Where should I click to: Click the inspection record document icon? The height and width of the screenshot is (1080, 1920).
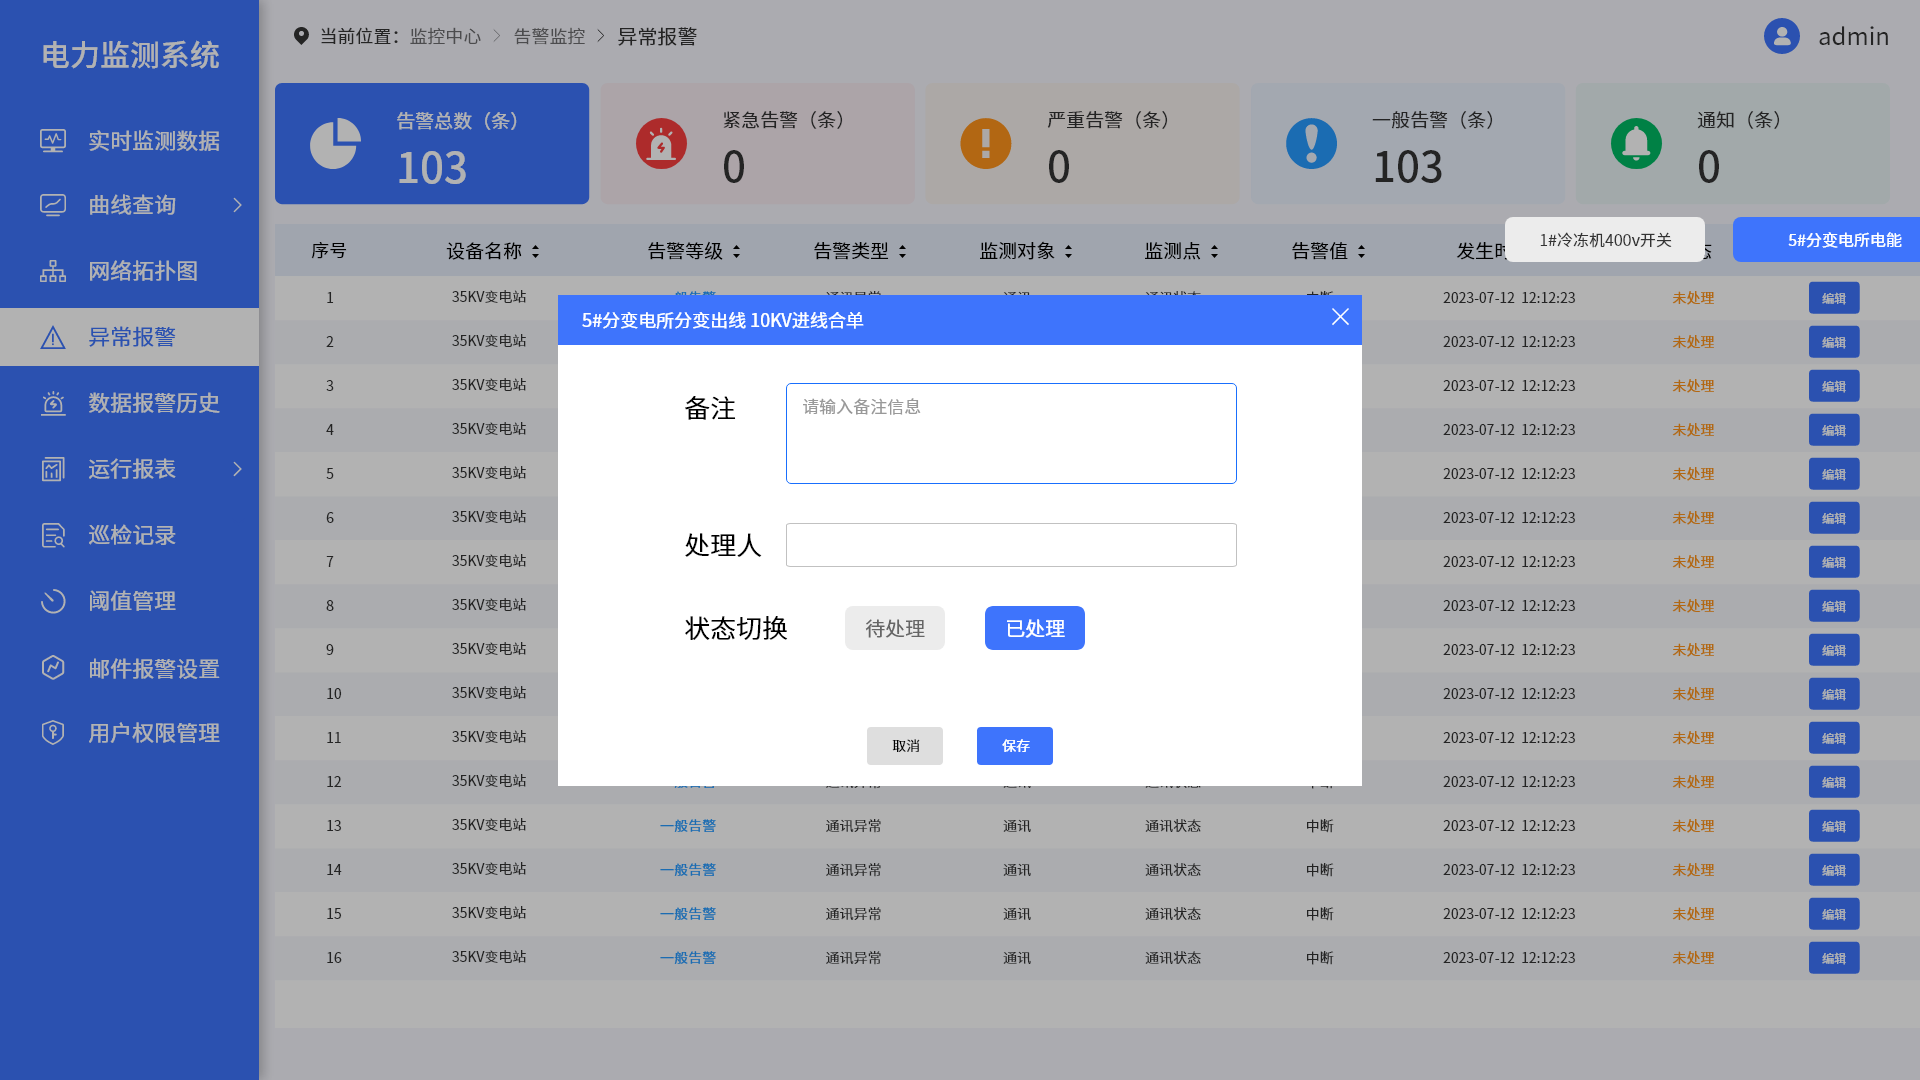coord(53,535)
